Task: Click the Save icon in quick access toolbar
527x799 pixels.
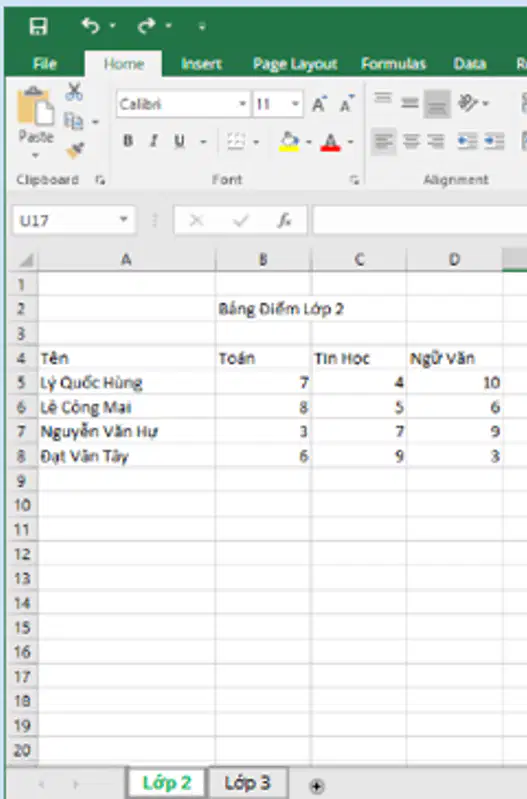Action: click(x=38, y=26)
